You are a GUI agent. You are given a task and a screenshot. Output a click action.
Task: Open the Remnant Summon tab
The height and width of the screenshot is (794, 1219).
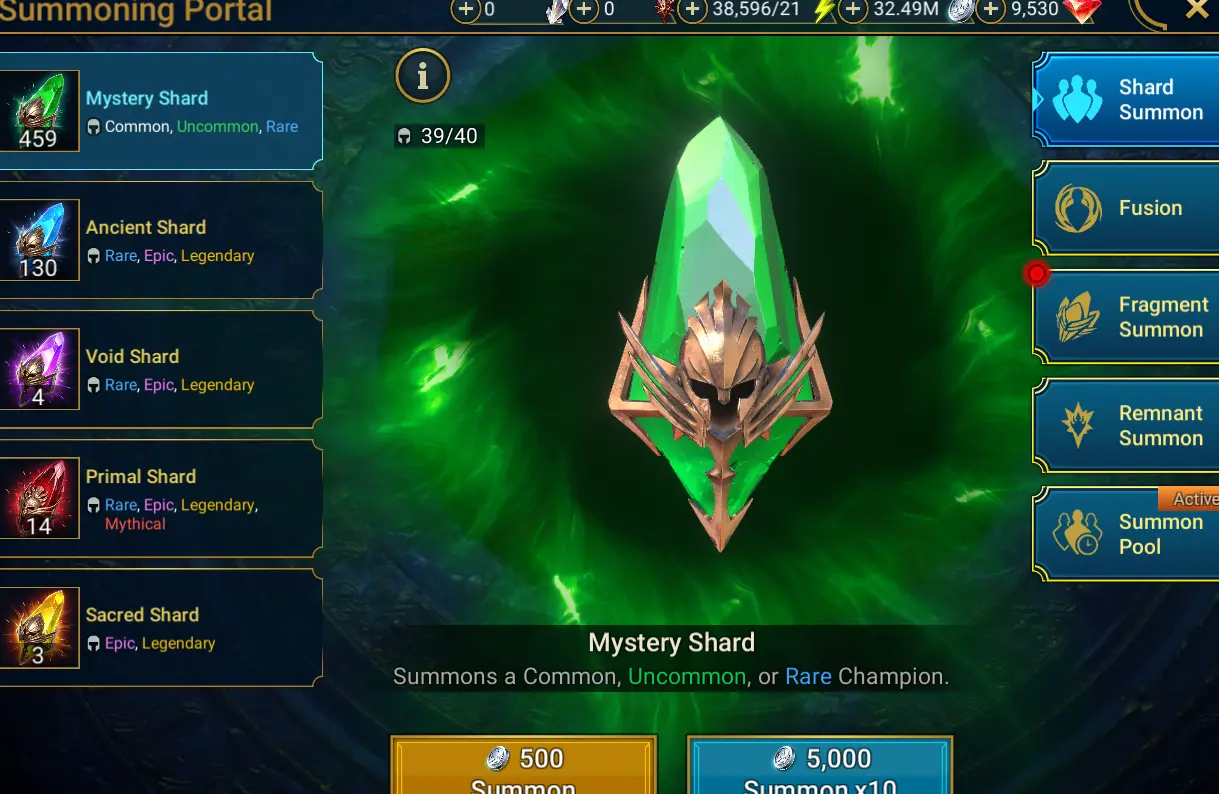[x=1126, y=425]
